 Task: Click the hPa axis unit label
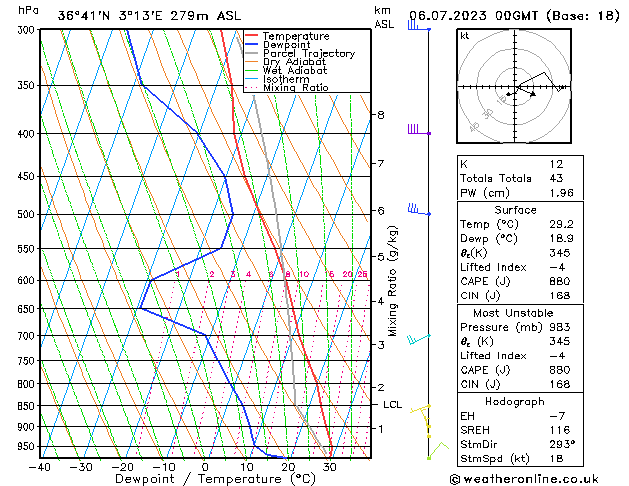[x=28, y=10]
